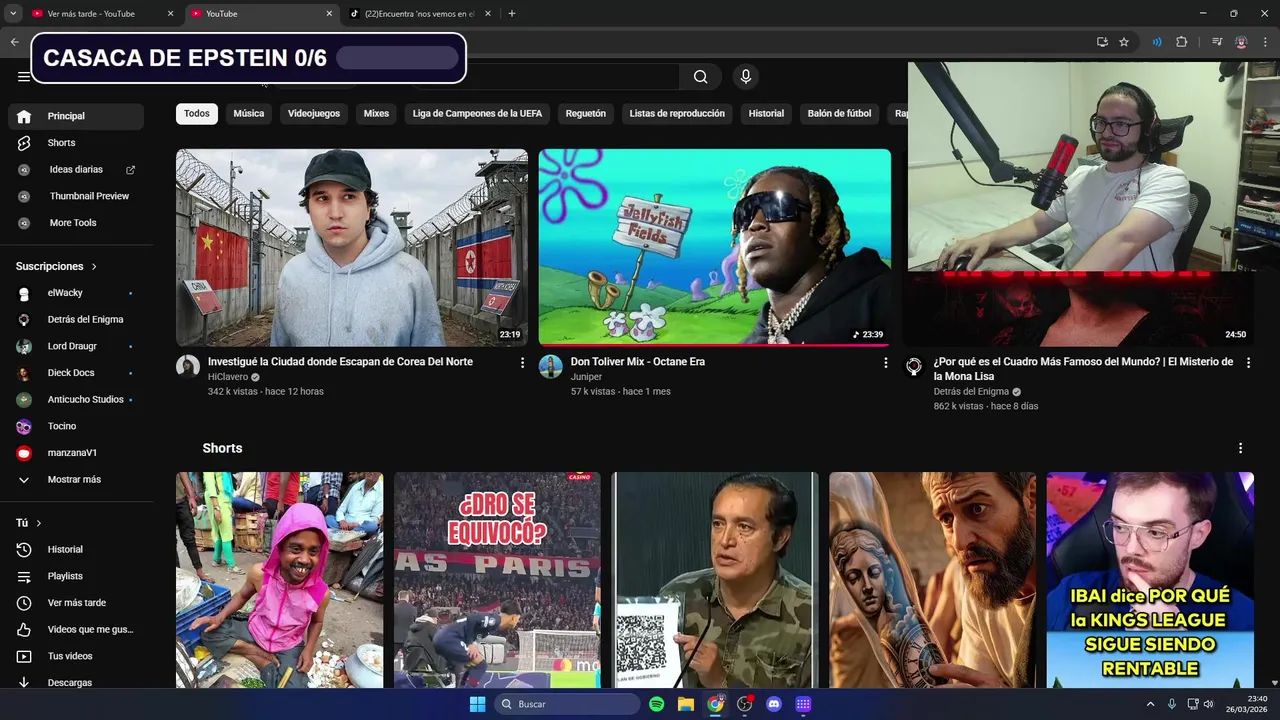Viewport: 1280px width, 720px height.
Task: Open Chrome tab search dropdown
Action: coord(13,14)
